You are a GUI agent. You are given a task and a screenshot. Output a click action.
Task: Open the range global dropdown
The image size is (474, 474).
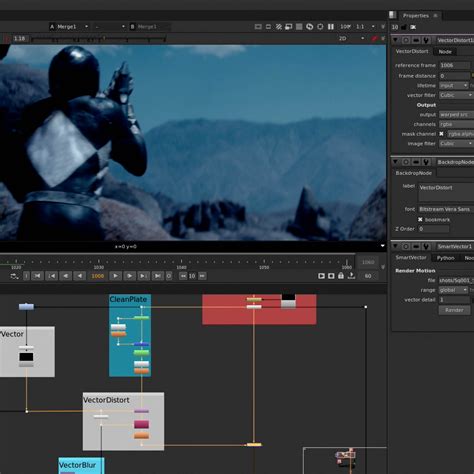click(454, 290)
